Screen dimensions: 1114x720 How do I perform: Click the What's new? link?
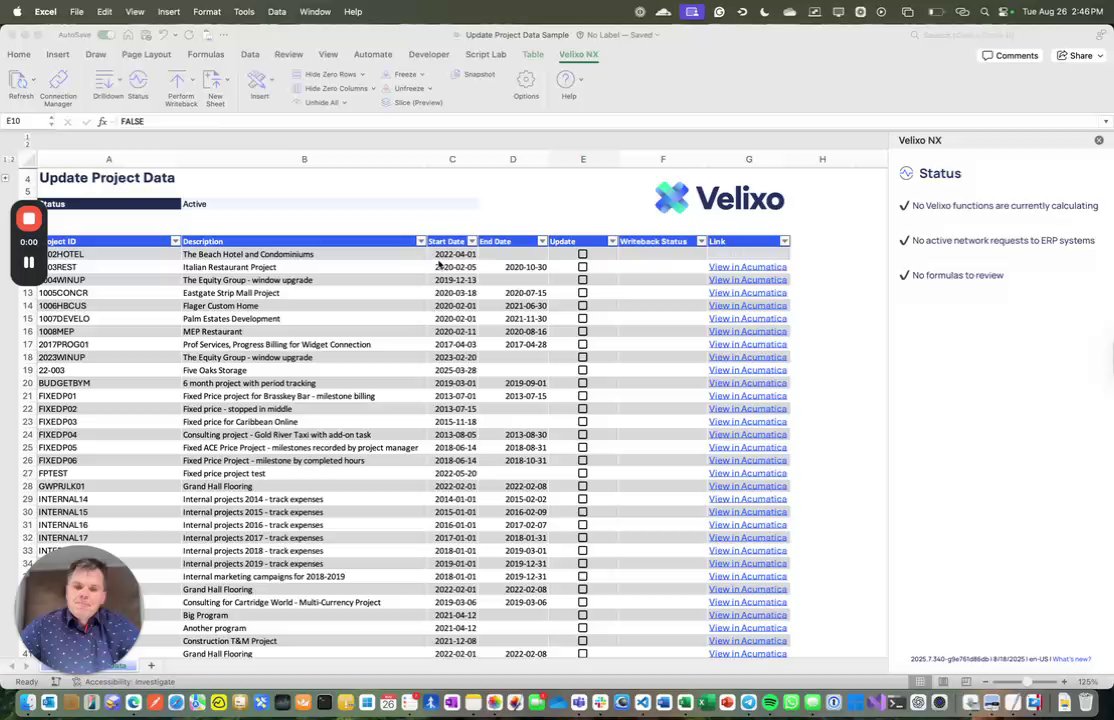click(1071, 659)
